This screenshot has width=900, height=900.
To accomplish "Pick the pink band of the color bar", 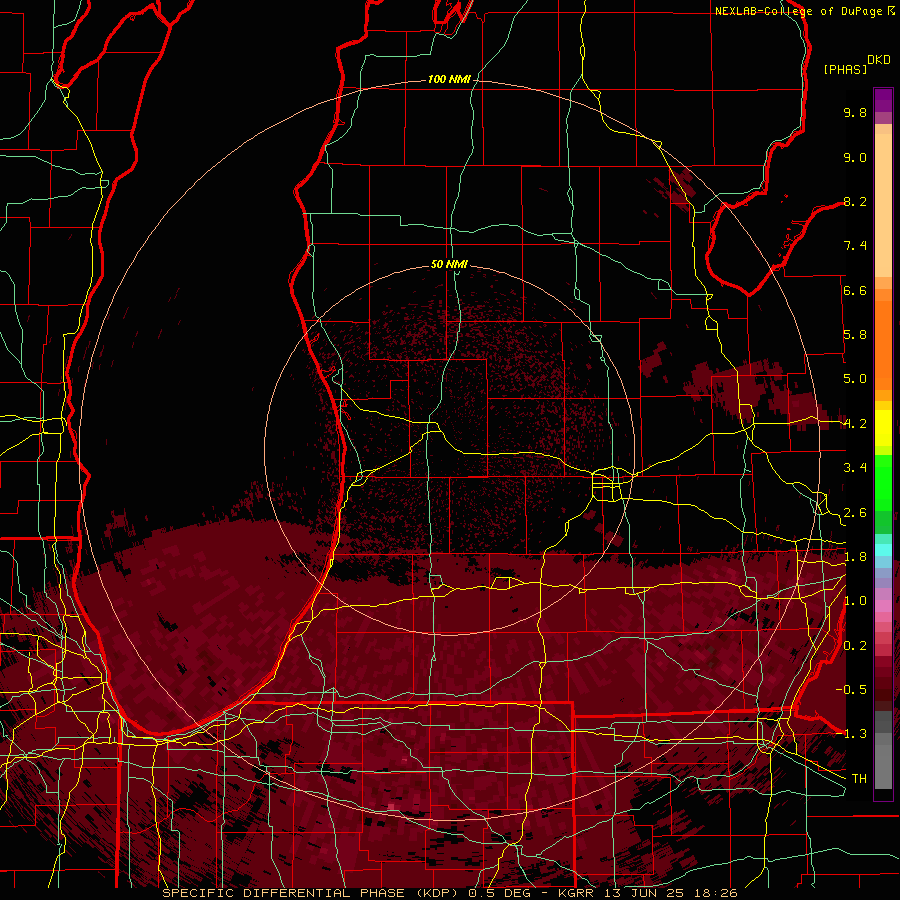I will coord(883,606).
